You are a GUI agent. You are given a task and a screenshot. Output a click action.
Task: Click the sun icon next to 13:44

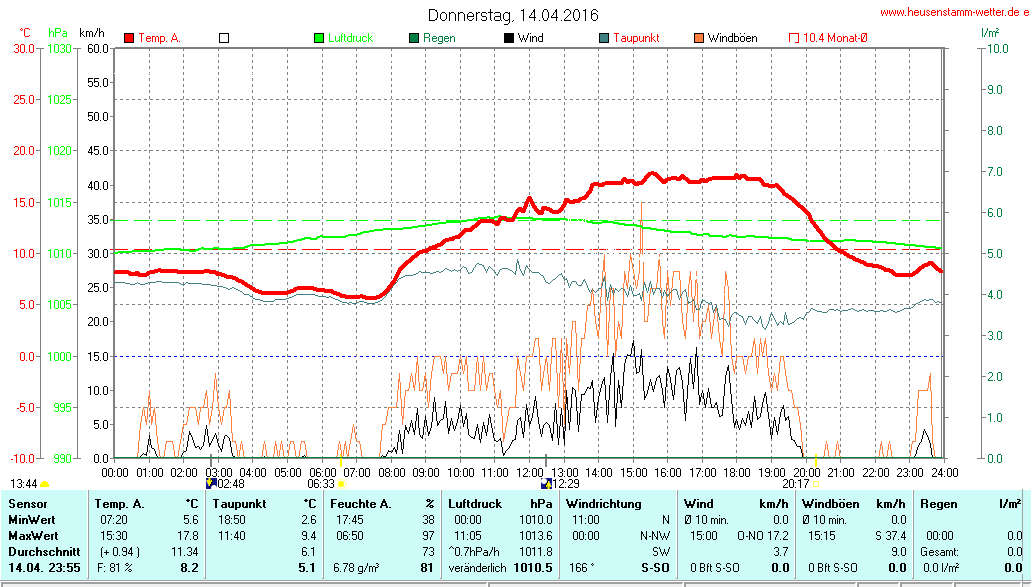tap(45, 484)
